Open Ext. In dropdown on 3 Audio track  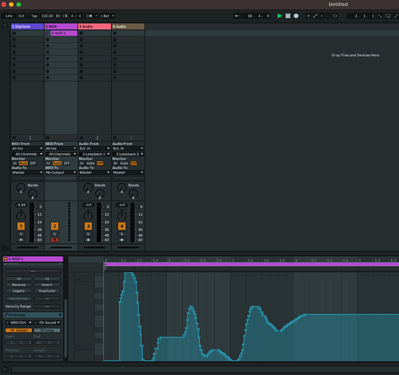coord(95,148)
